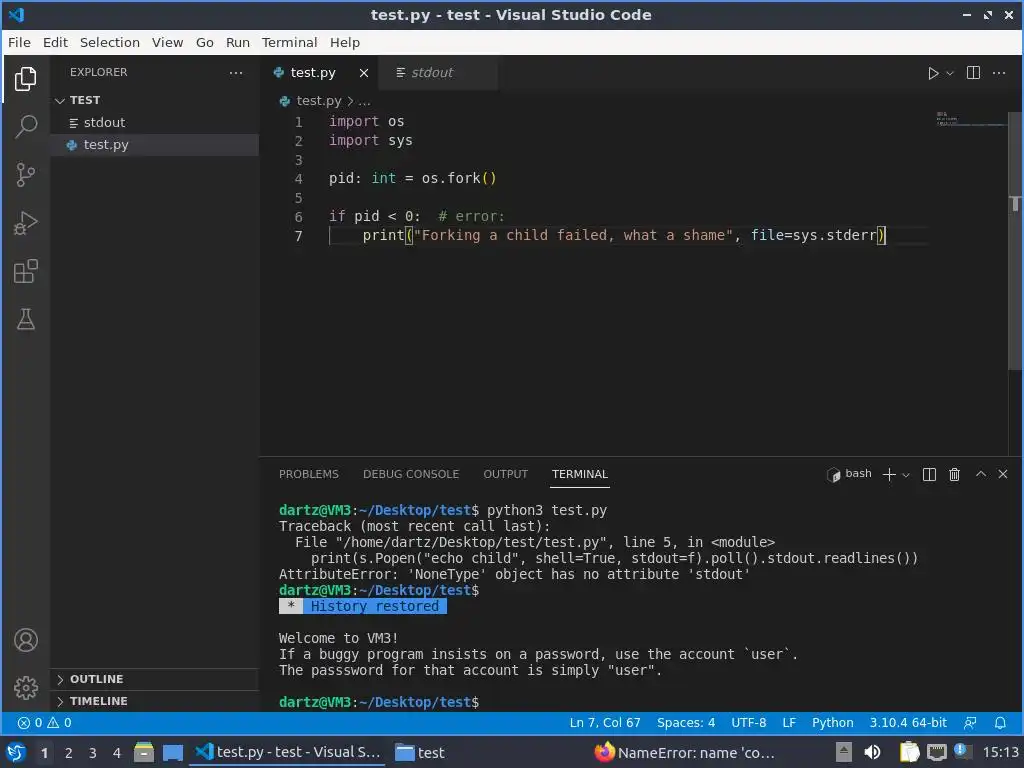Switch to the OUTPUT panel tab
Image resolution: width=1024 pixels, height=768 pixels.
505,474
